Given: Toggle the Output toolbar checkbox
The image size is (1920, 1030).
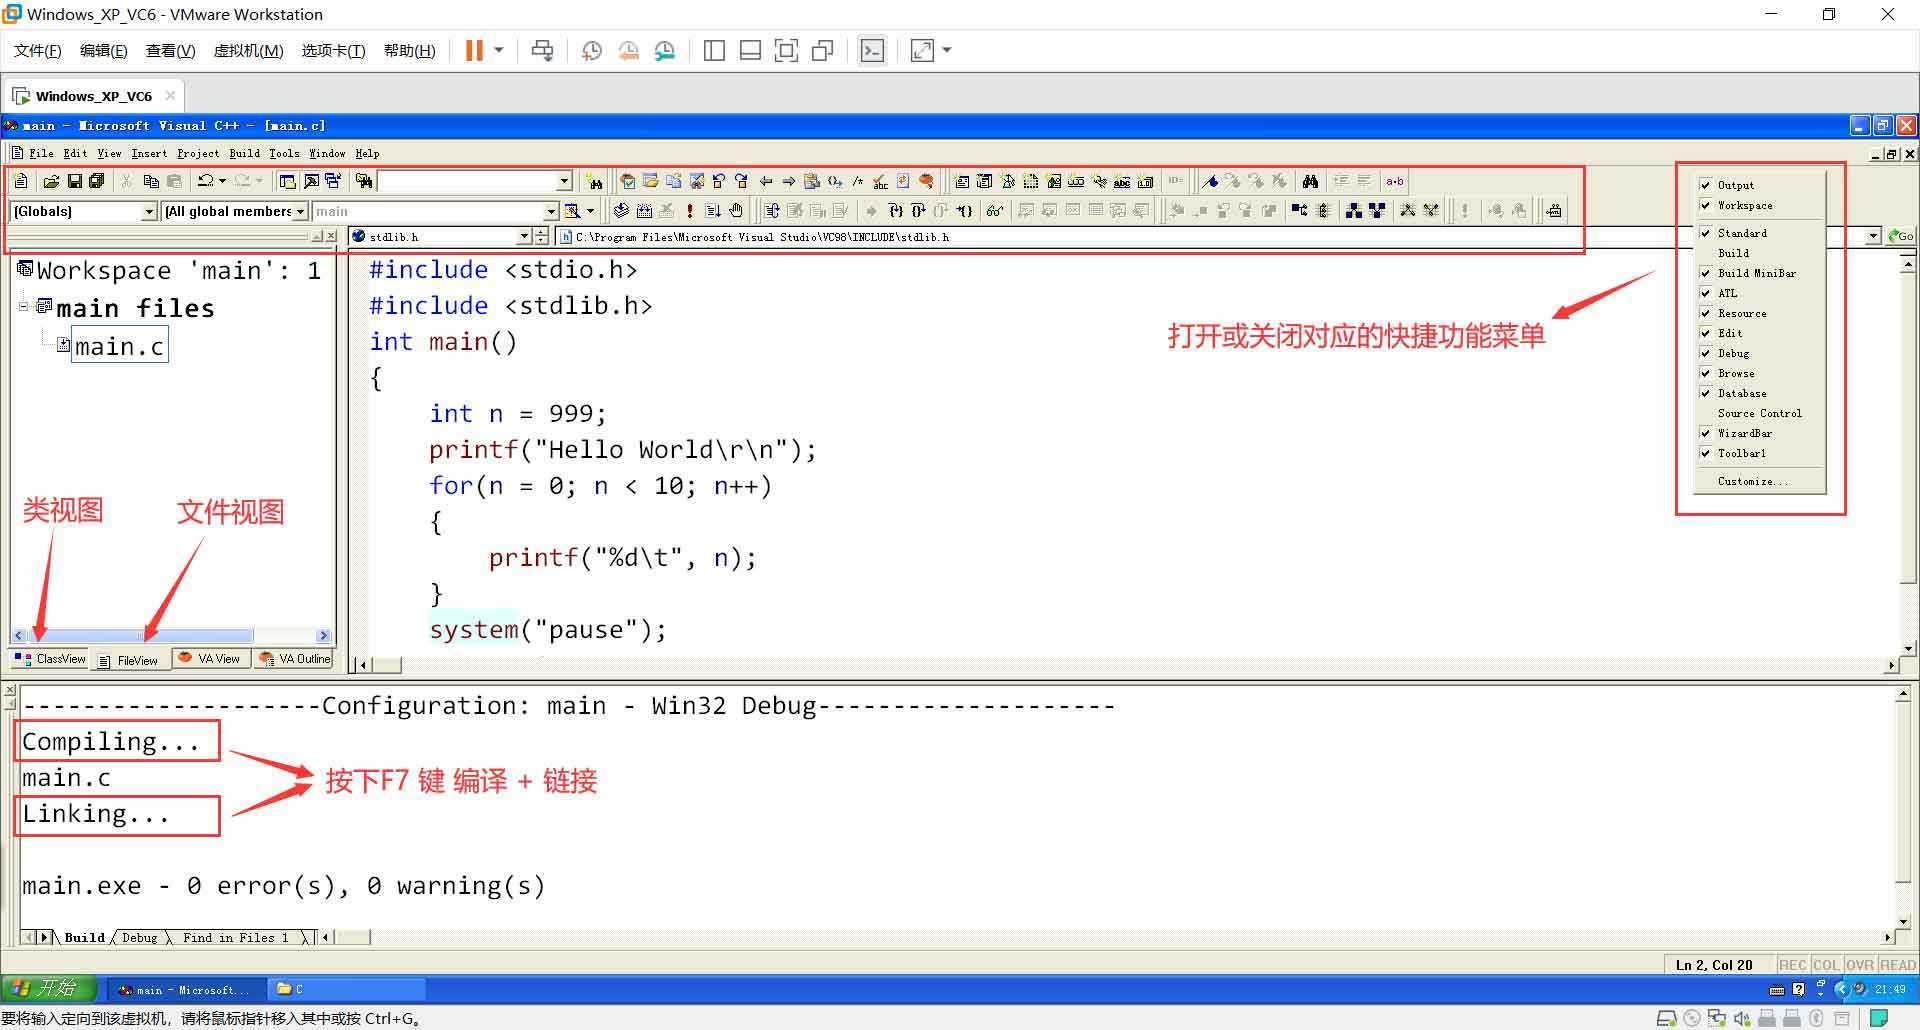Looking at the screenshot, I should click(1705, 185).
